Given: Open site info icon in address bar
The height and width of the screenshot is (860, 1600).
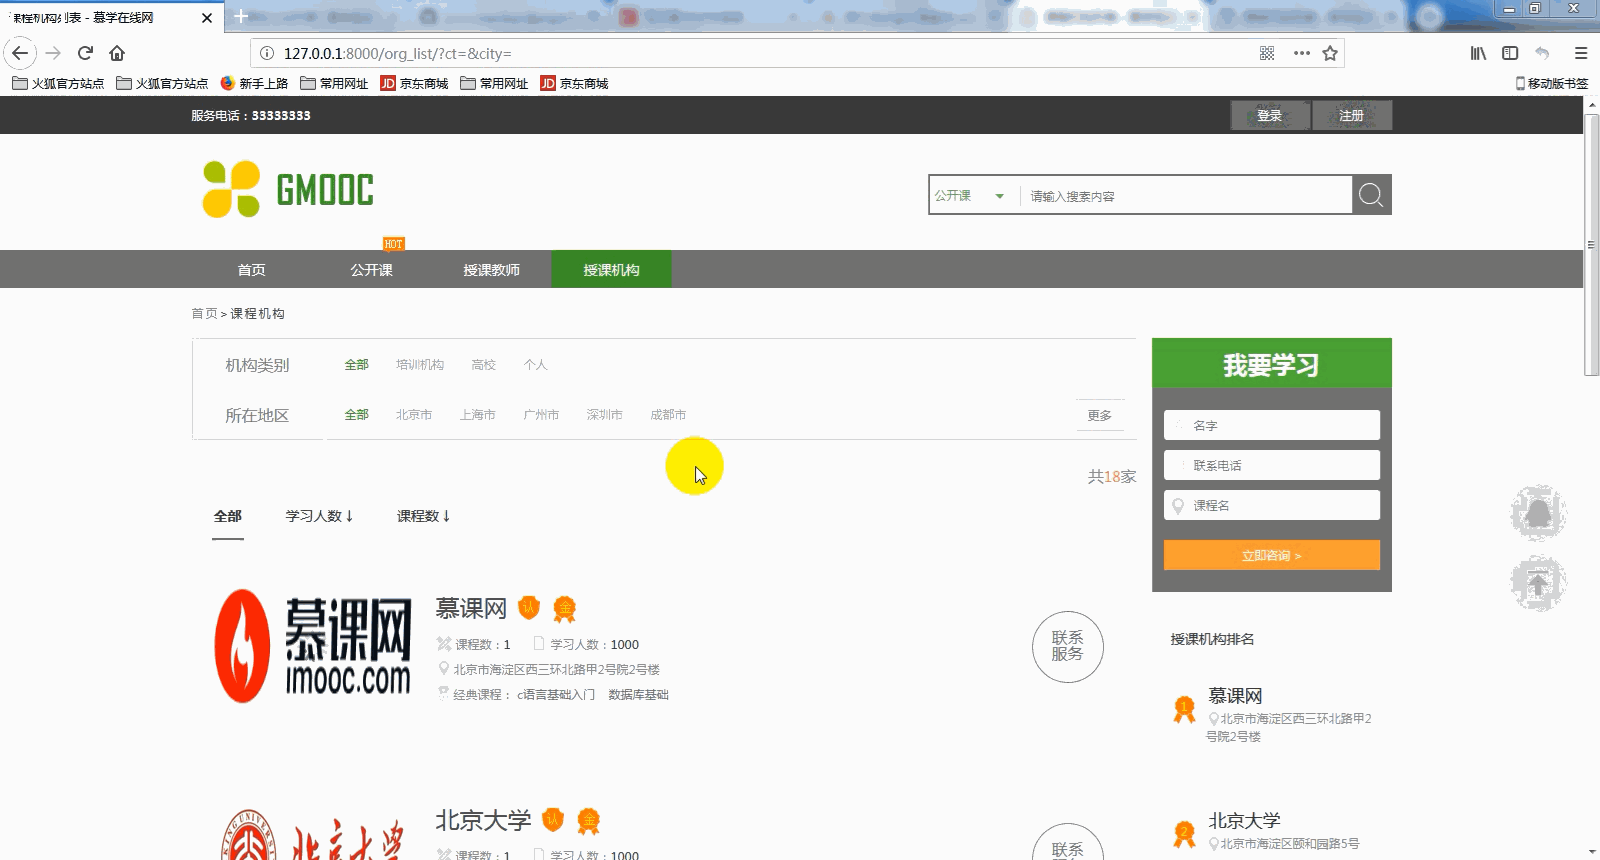Looking at the screenshot, I should pos(267,53).
